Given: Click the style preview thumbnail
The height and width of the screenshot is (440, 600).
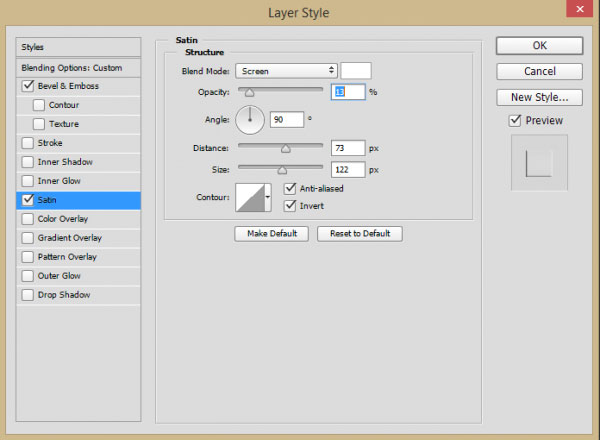Looking at the screenshot, I should tap(540, 163).
